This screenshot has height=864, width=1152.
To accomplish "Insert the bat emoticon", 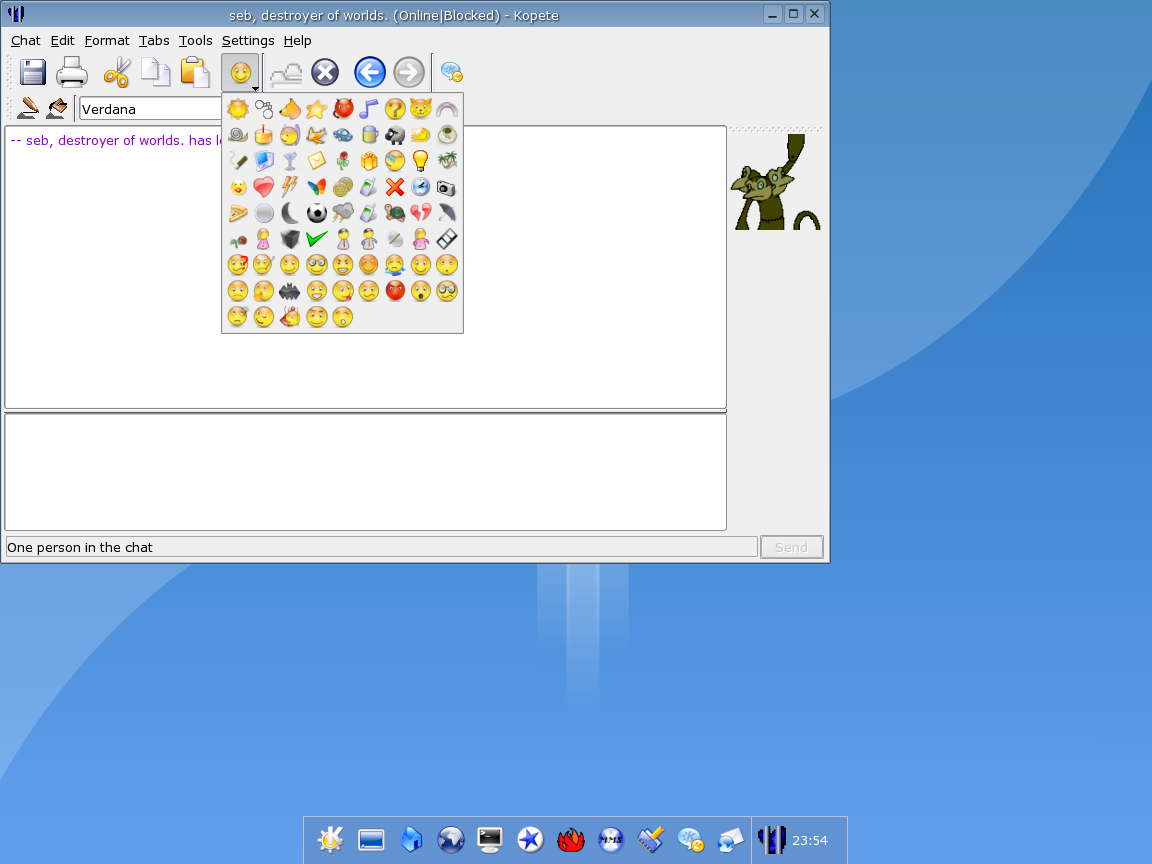I will click(289, 292).
